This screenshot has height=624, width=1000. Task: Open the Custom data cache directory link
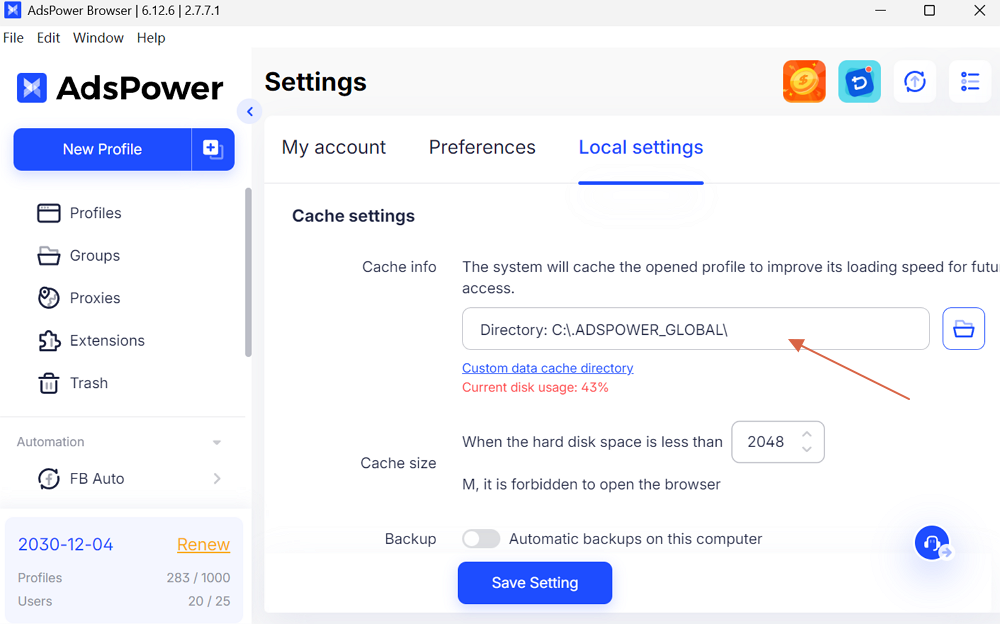tap(548, 368)
